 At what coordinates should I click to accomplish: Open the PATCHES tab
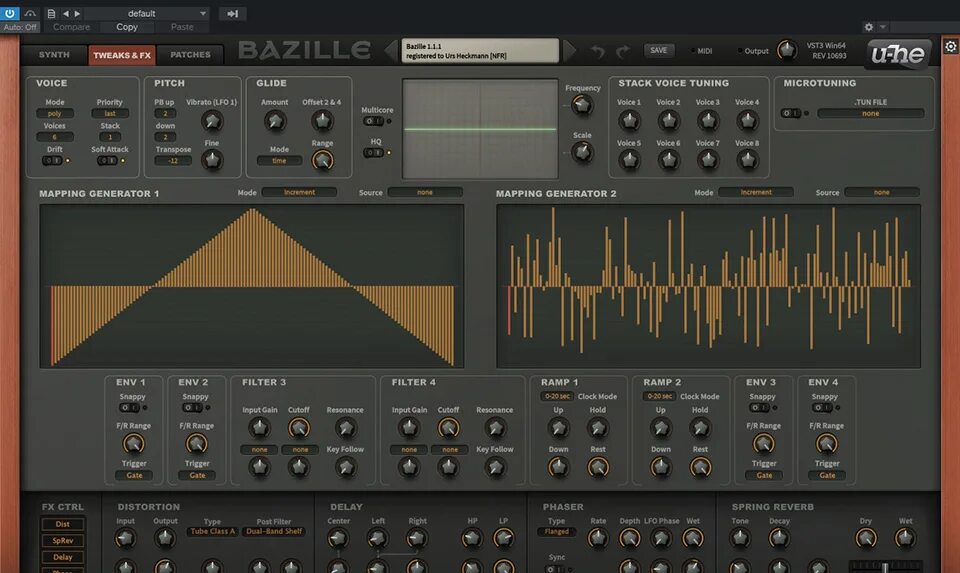(x=190, y=54)
